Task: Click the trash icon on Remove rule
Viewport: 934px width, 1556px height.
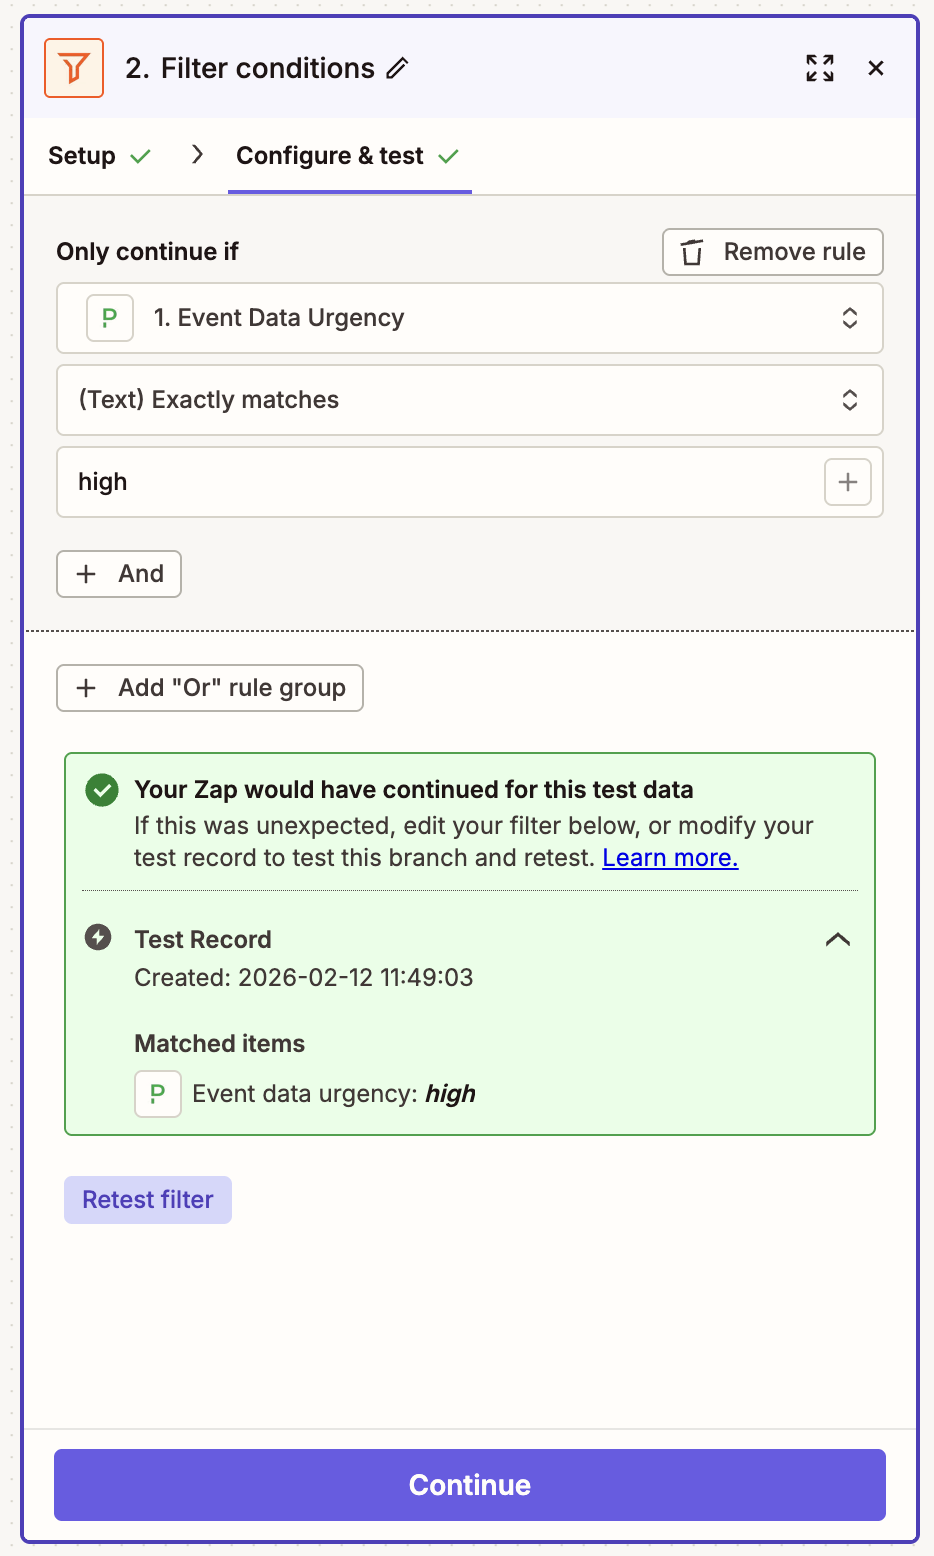Action: tap(693, 252)
